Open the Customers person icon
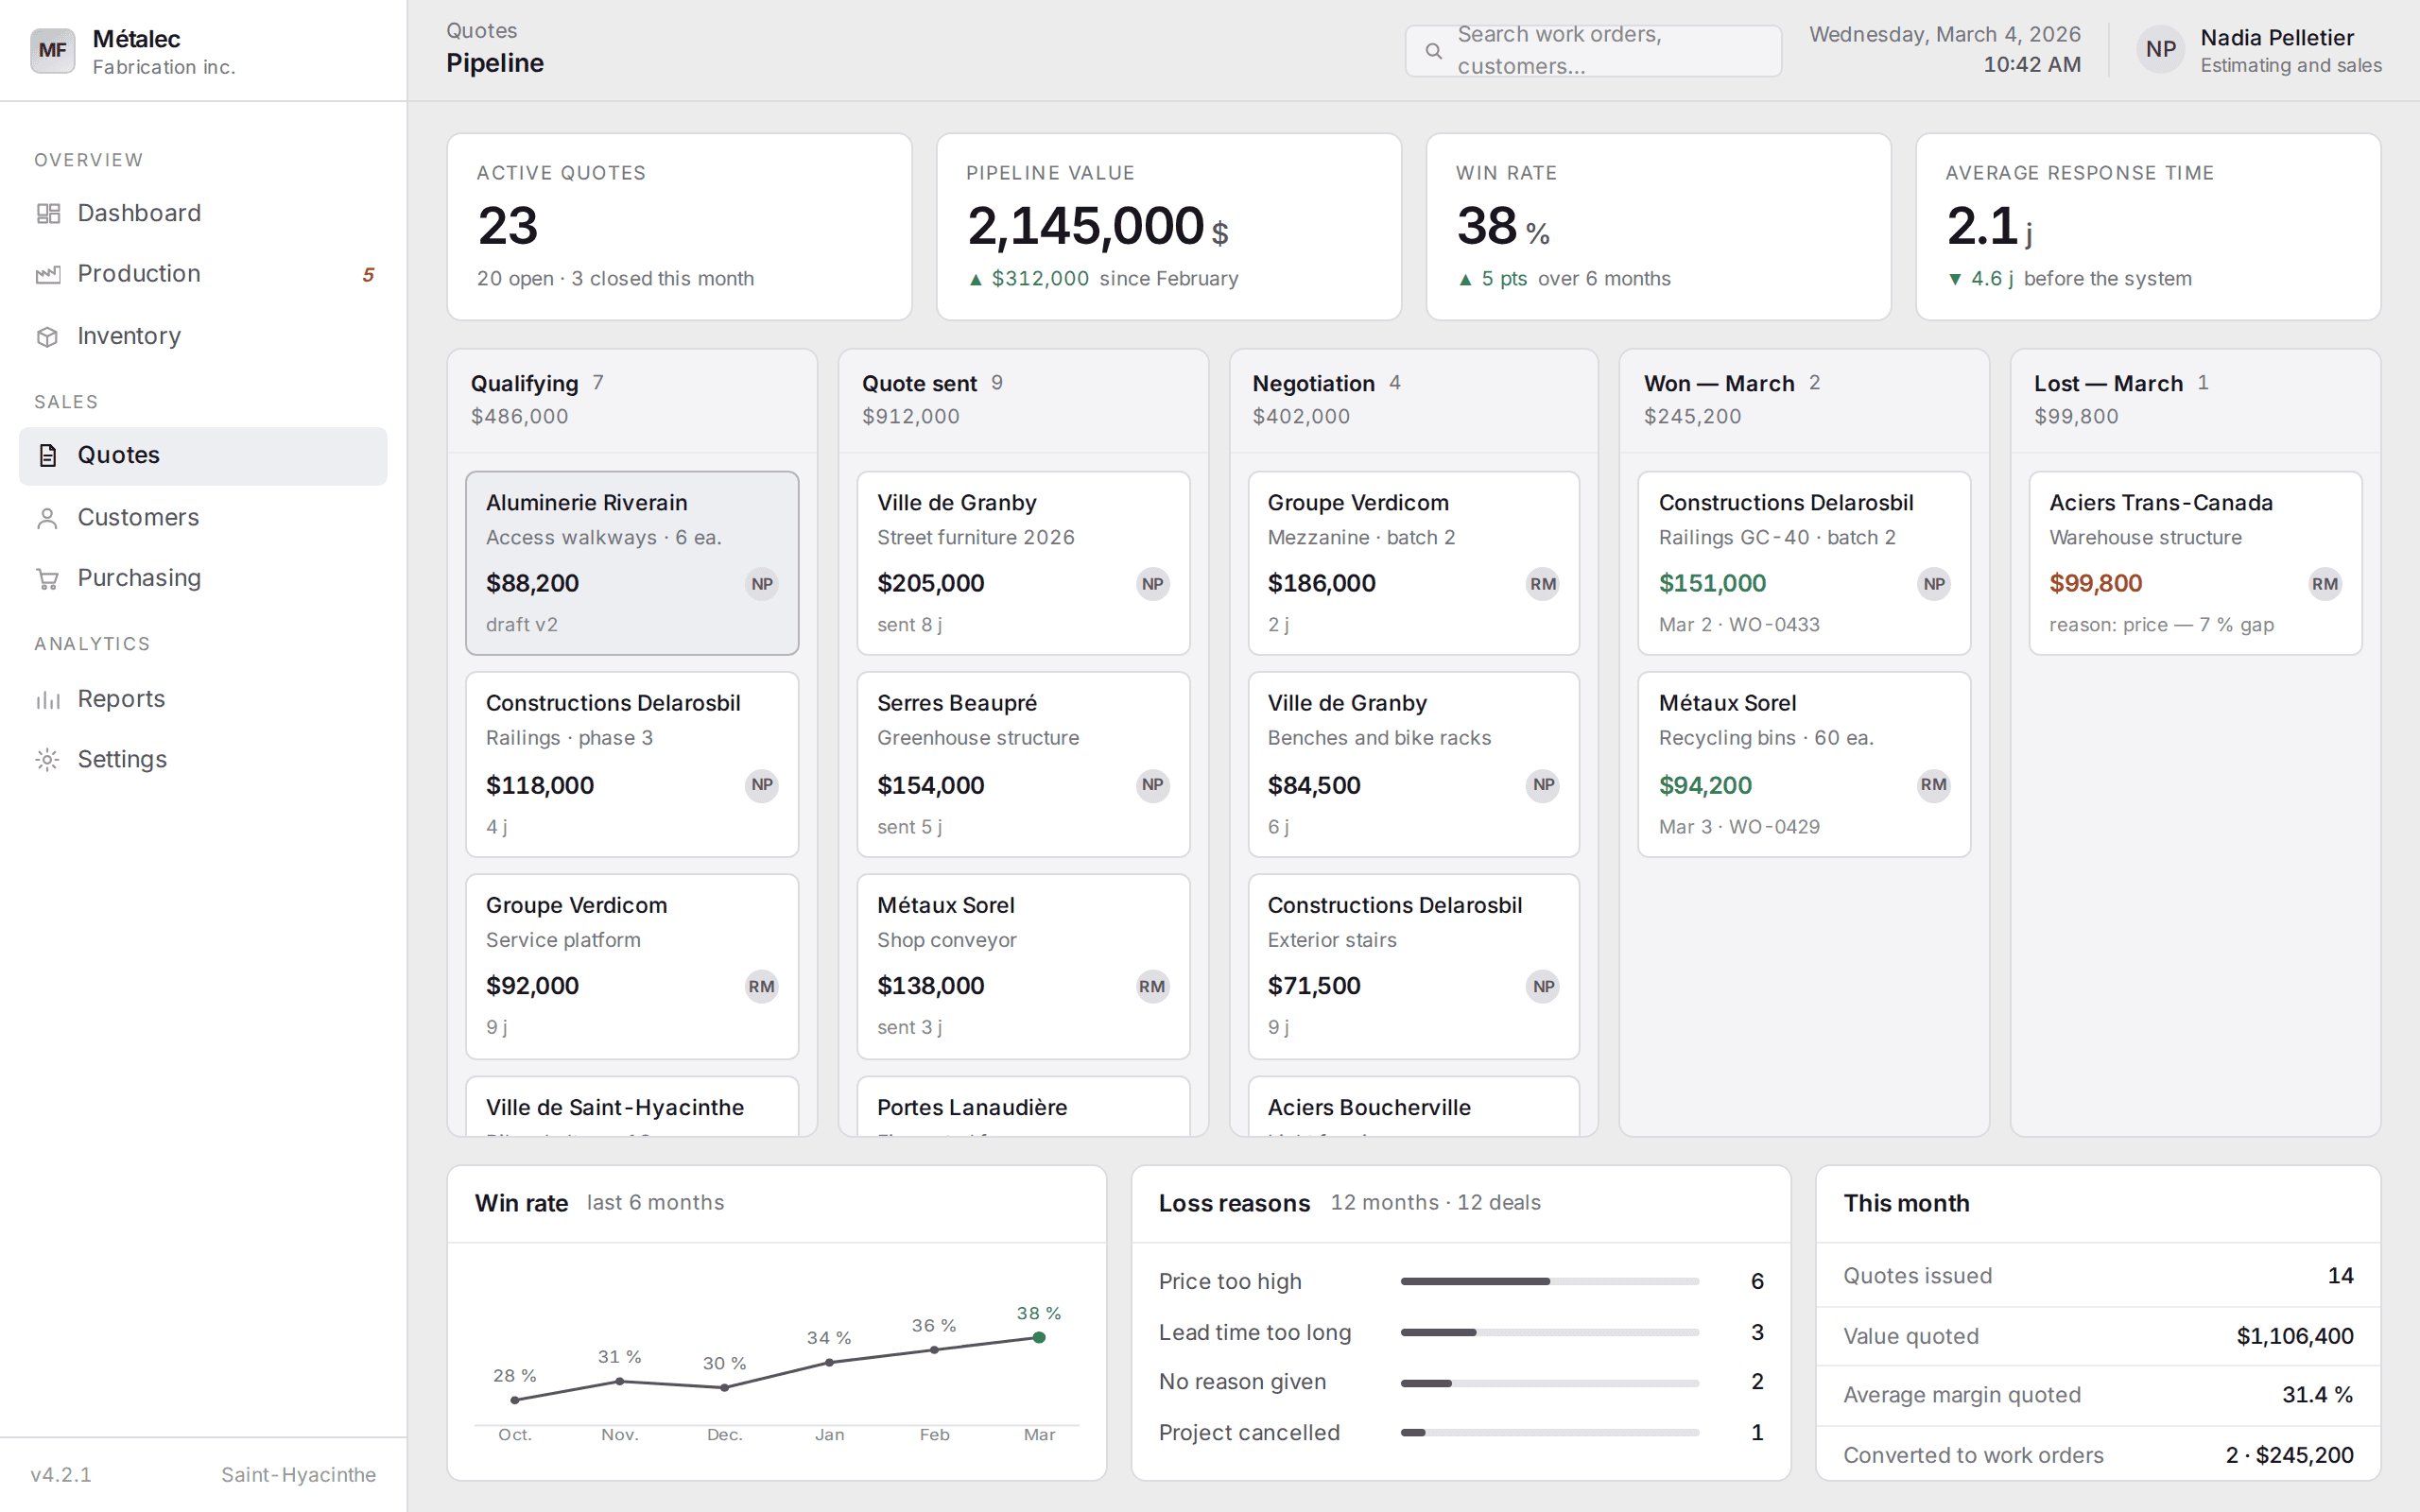 (x=47, y=518)
